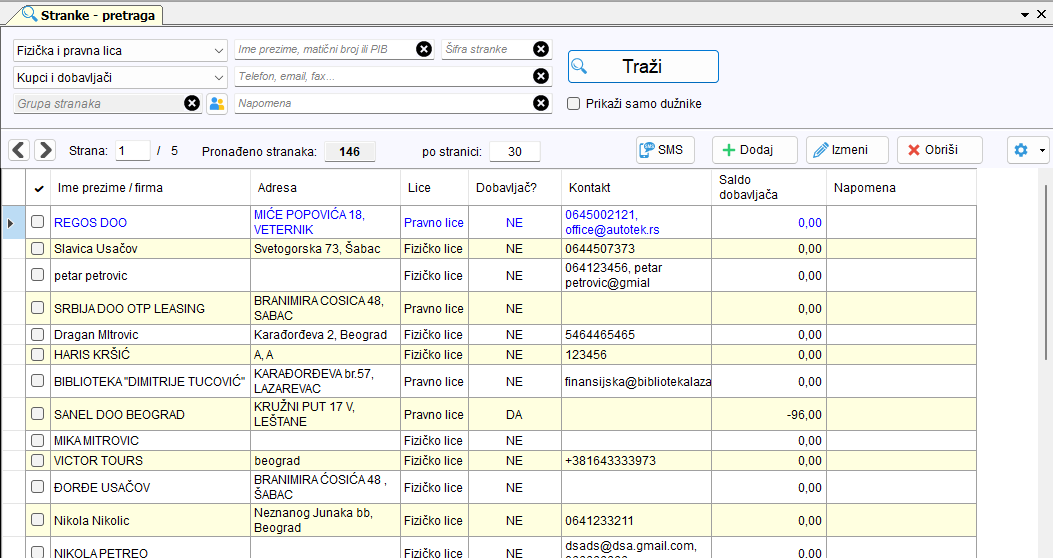Select the DA supplier cell for SANEL

[x=515, y=414]
